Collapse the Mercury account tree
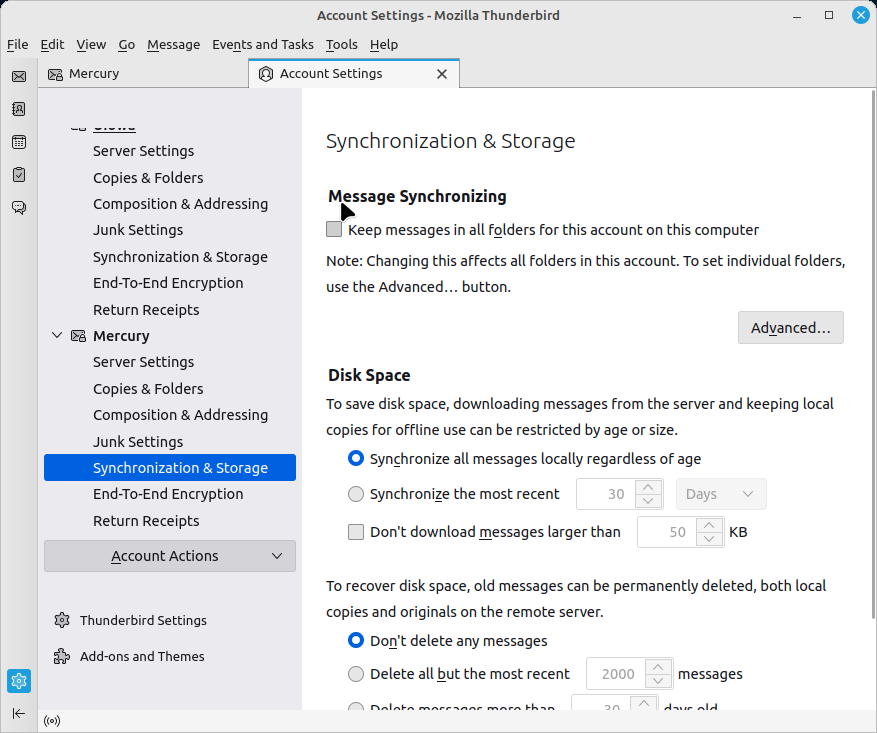The width and height of the screenshot is (877, 733). pos(57,336)
